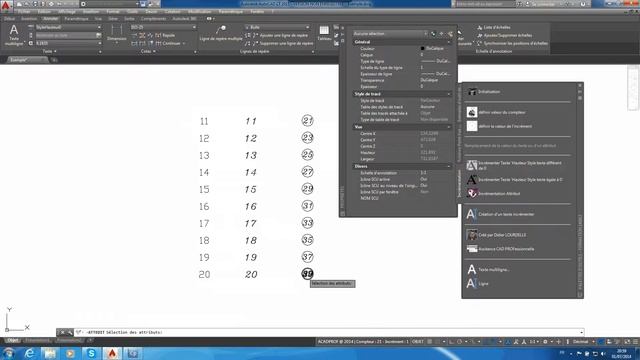
Task: Click the circled attribute number 39
Action: click(x=307, y=274)
